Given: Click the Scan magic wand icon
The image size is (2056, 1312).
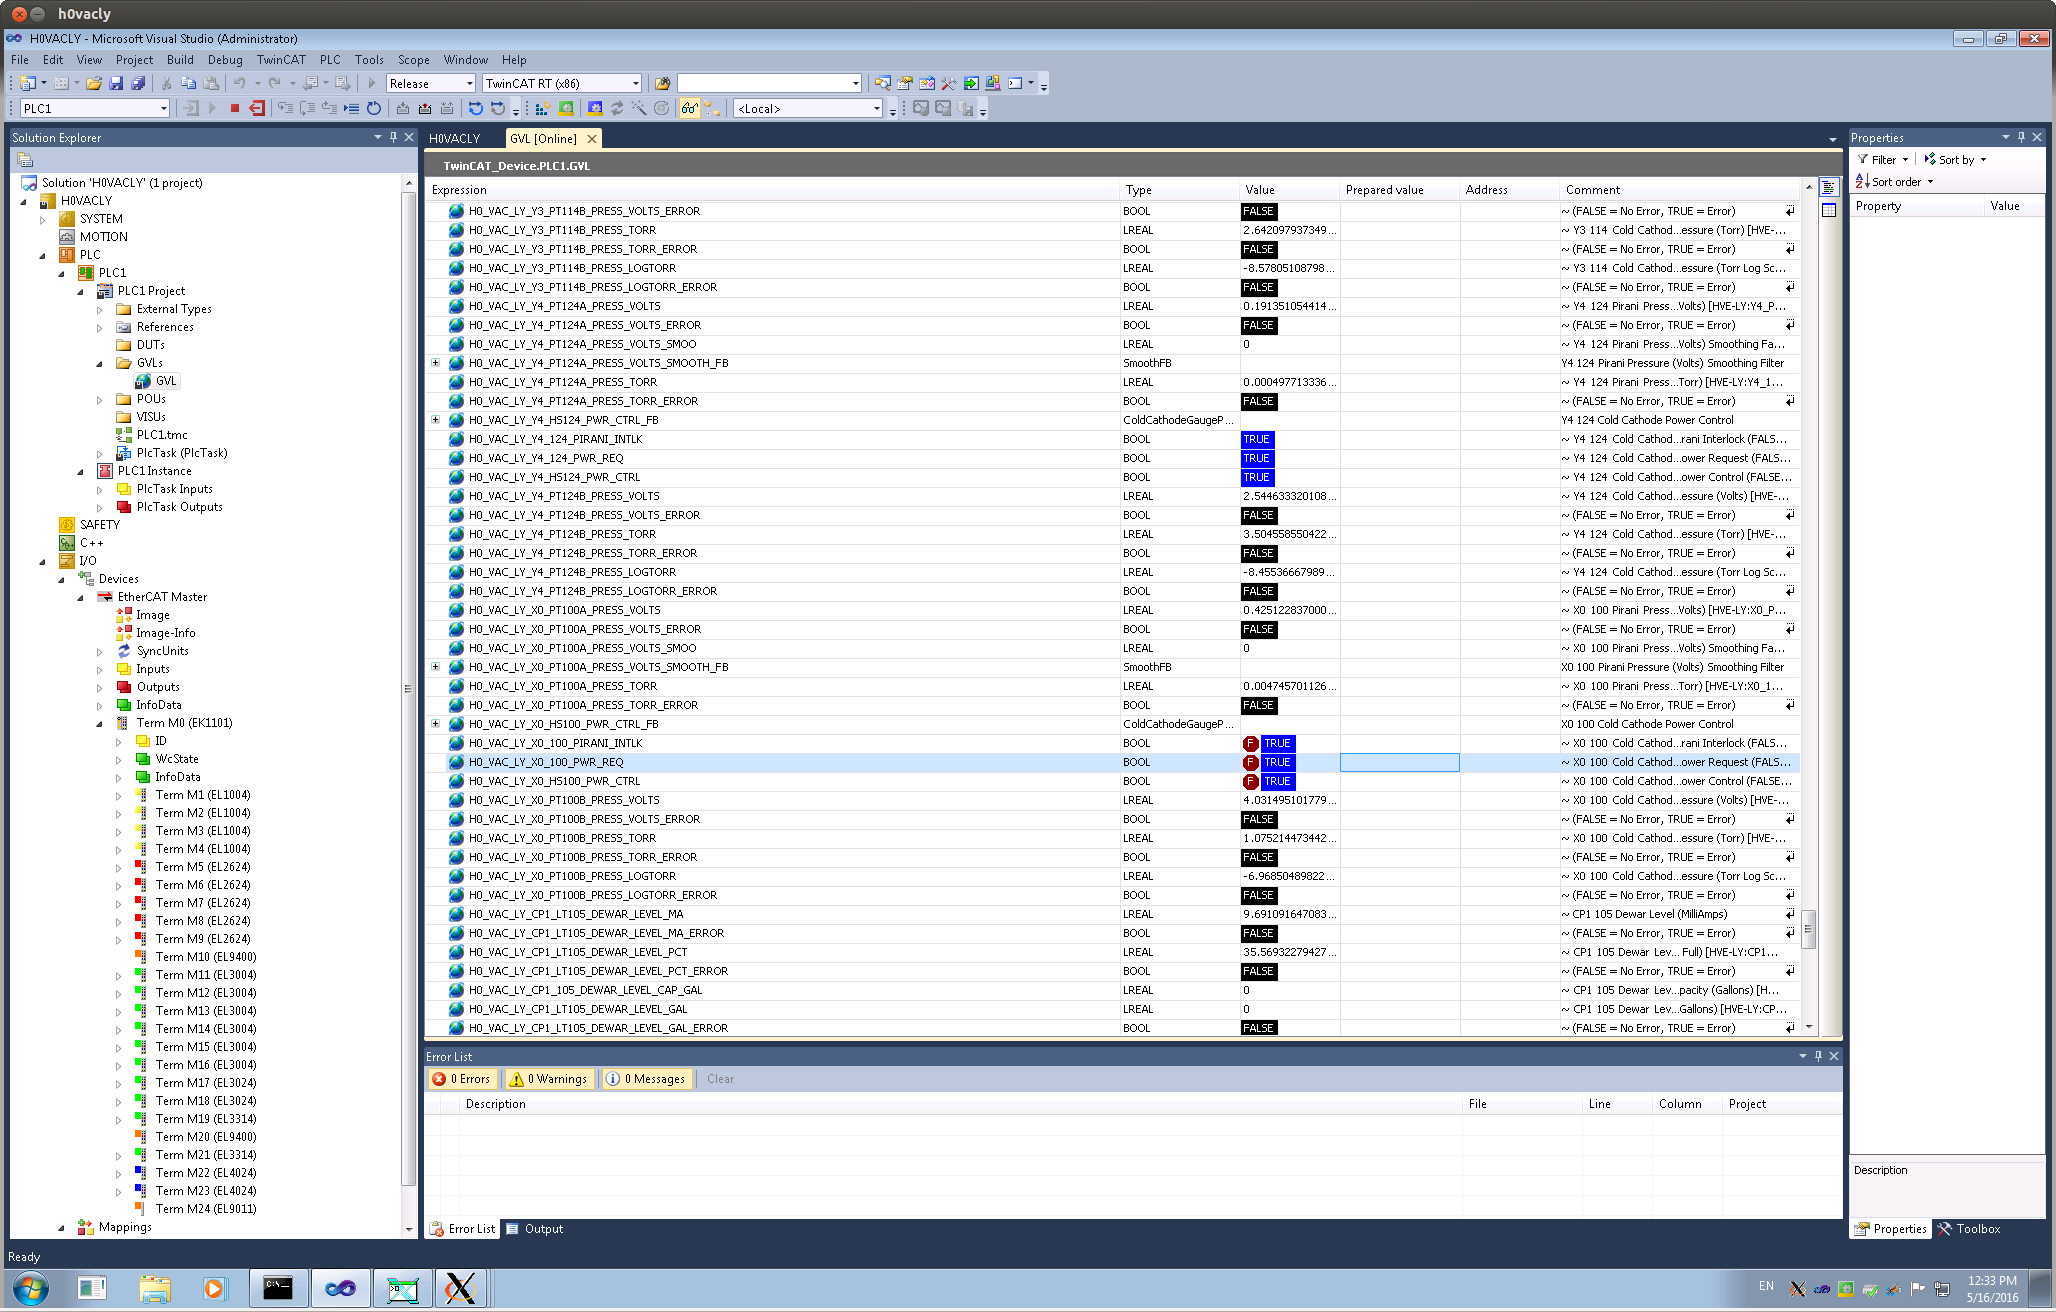Looking at the screenshot, I should (x=639, y=109).
